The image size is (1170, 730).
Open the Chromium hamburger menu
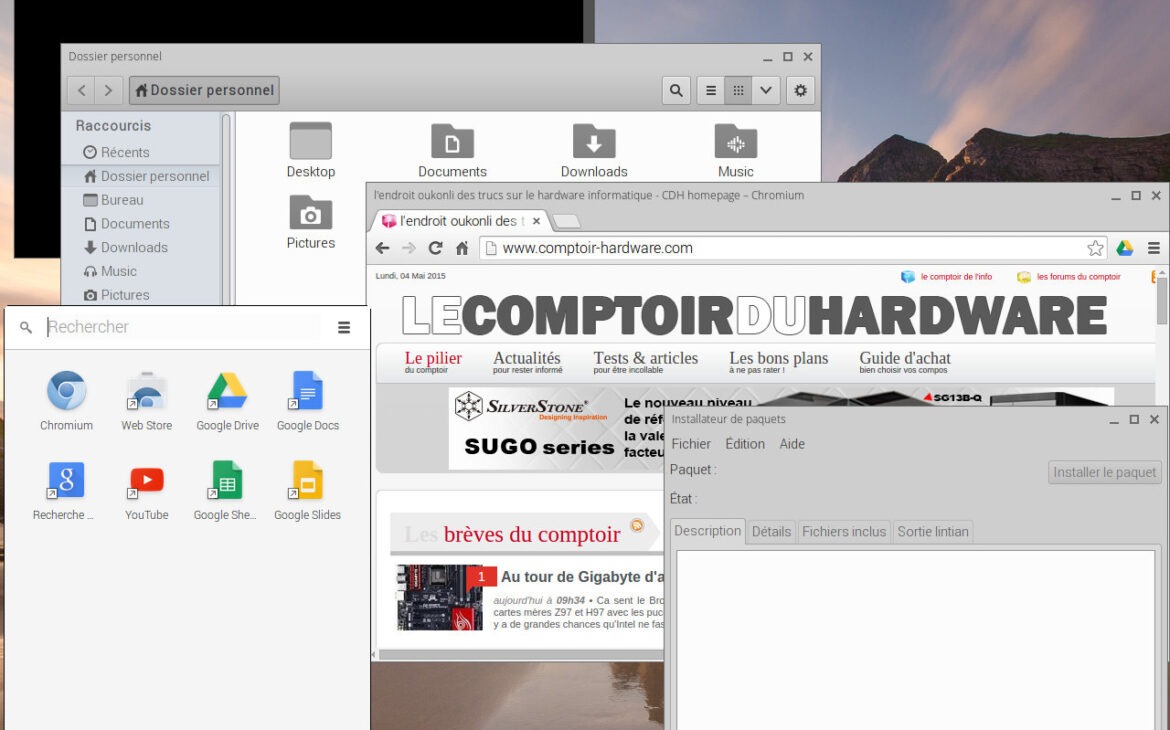click(x=1154, y=248)
